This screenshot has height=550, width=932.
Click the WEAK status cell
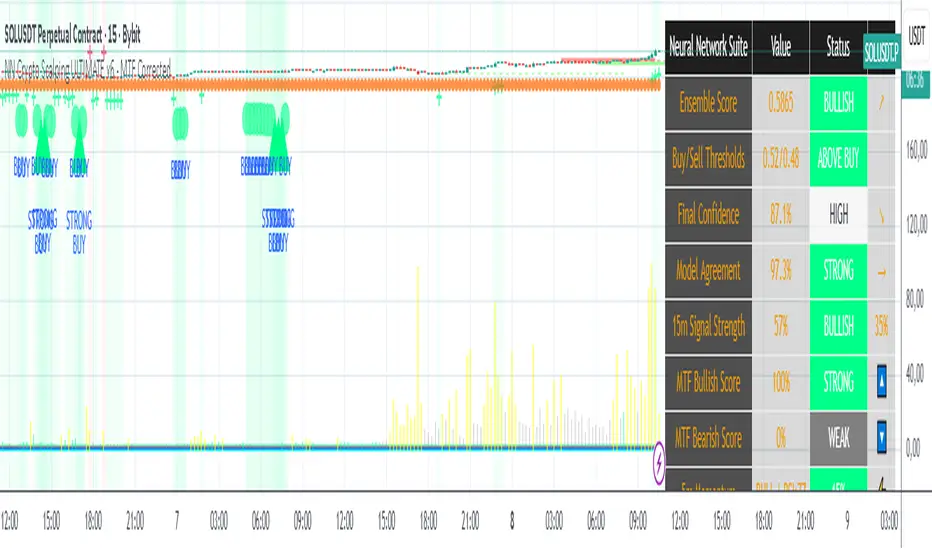click(x=838, y=439)
